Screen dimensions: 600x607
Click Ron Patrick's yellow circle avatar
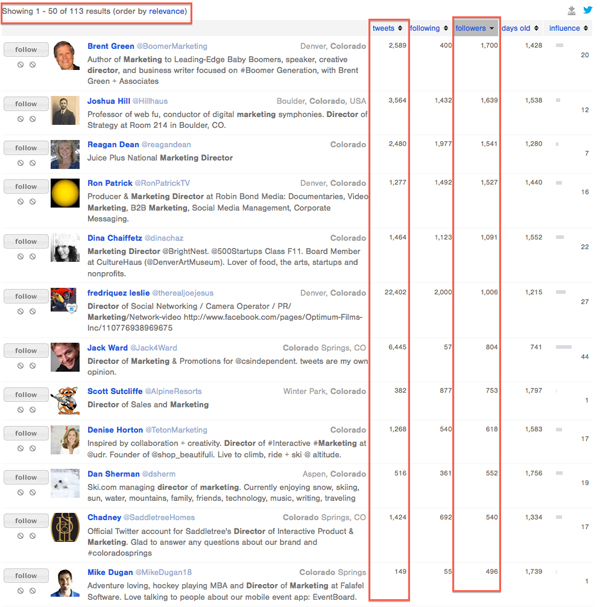pyautogui.click(x=65, y=193)
